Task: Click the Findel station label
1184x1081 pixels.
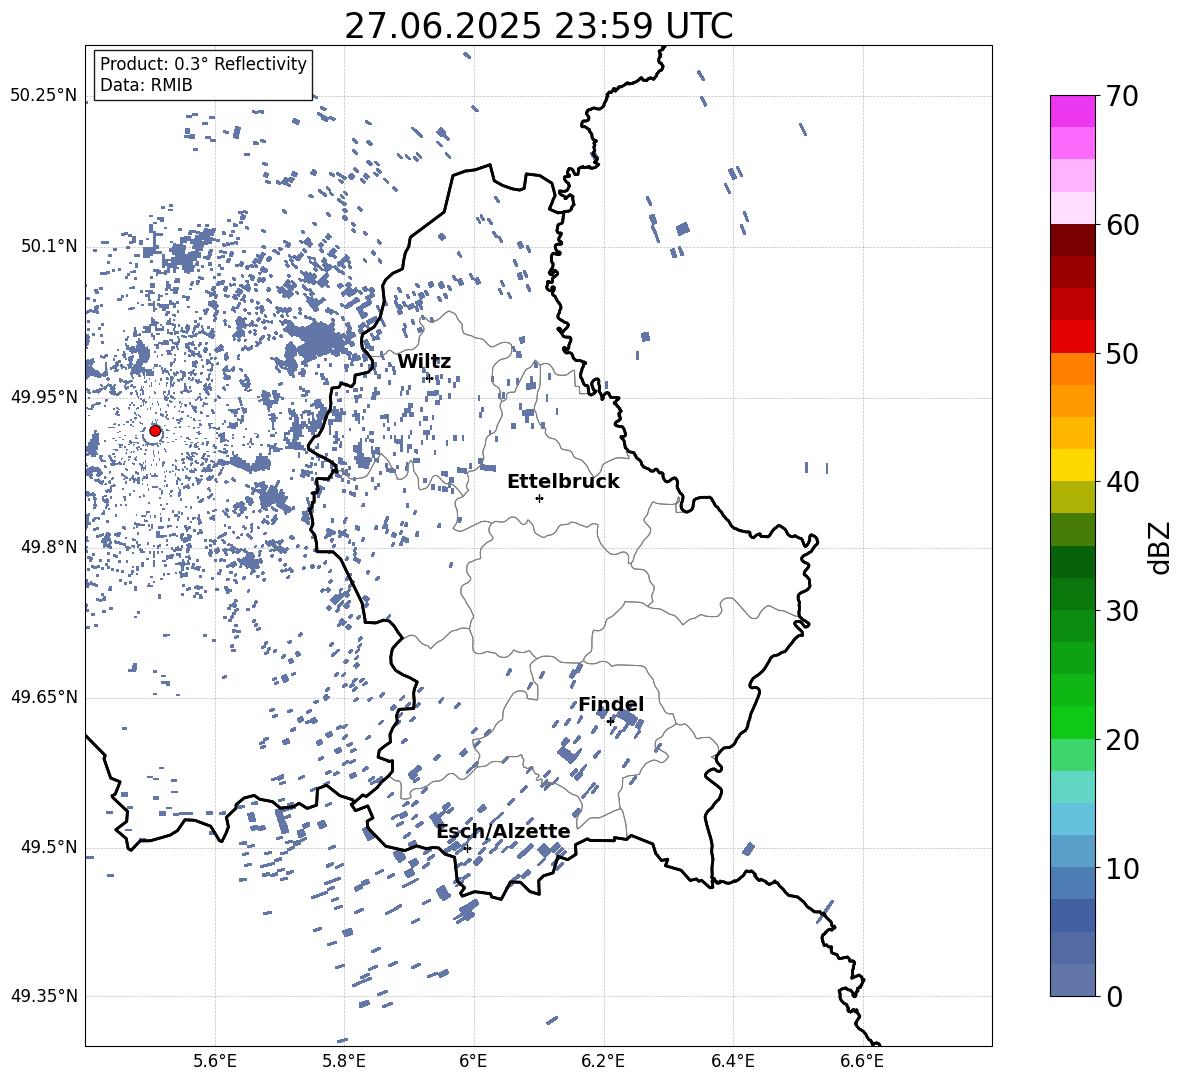Action: coord(611,704)
